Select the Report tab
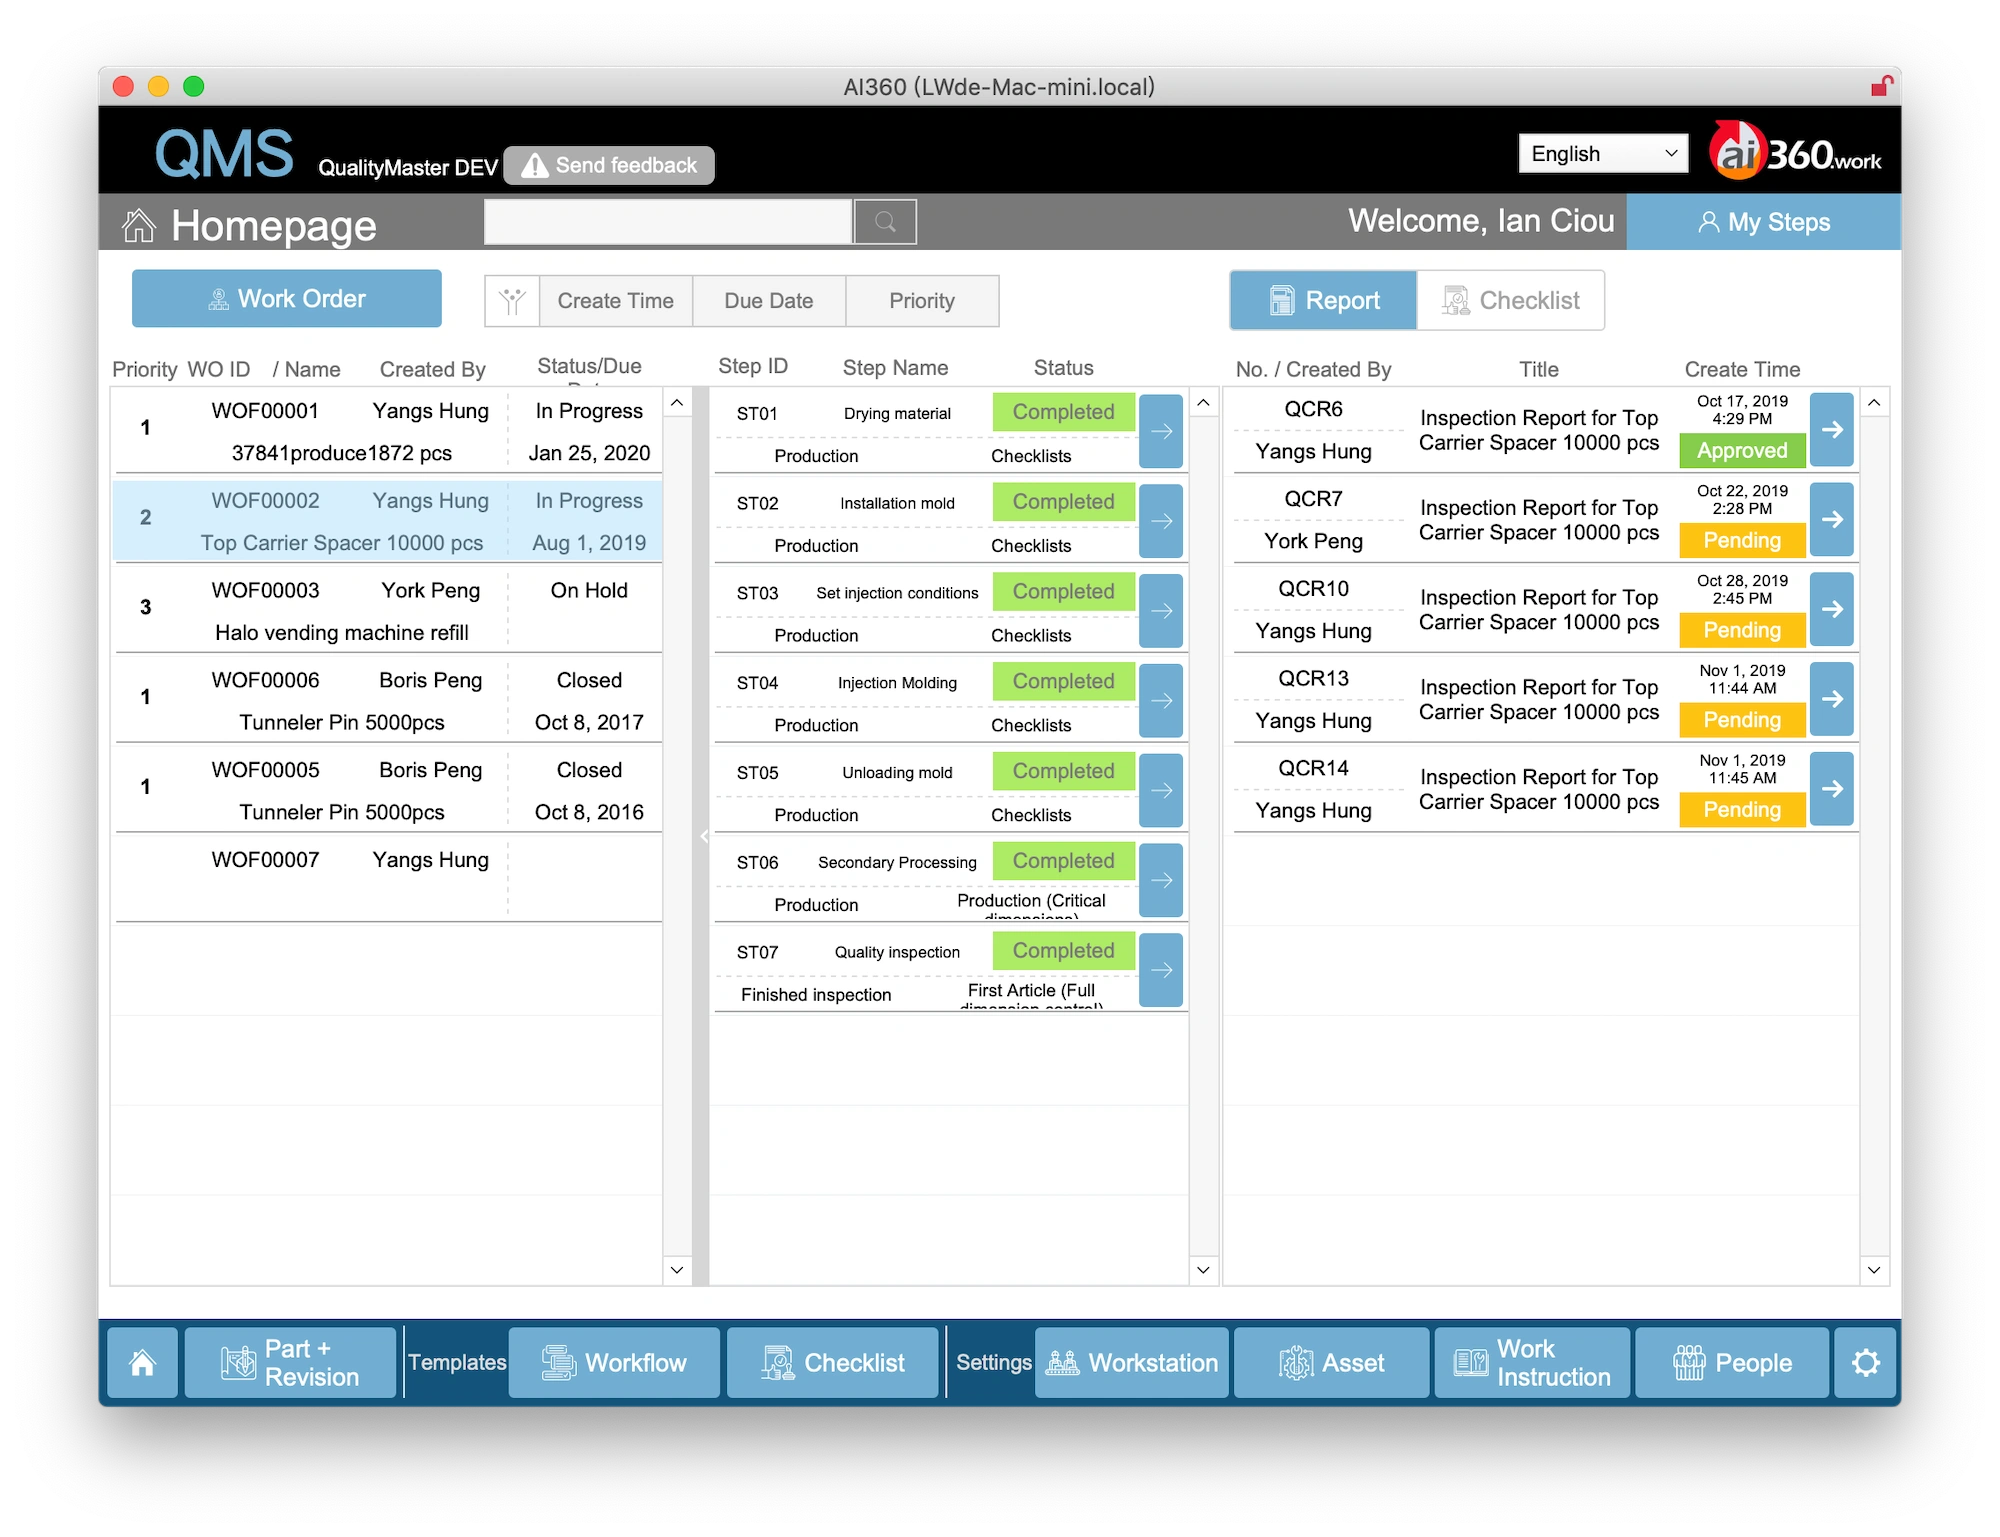Screen dimensions: 2000x1537 coord(1323,300)
